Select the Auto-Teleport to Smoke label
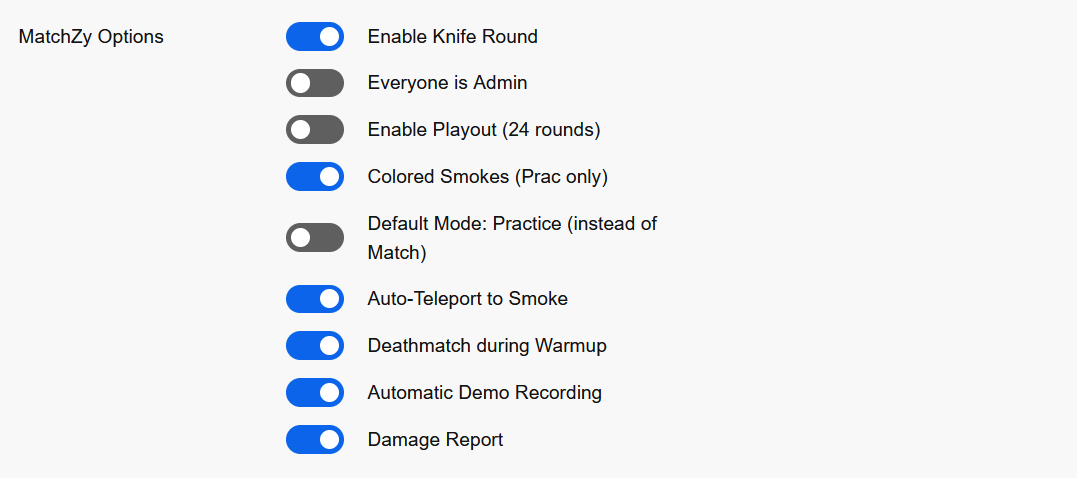This screenshot has width=1077, height=478. click(x=467, y=299)
